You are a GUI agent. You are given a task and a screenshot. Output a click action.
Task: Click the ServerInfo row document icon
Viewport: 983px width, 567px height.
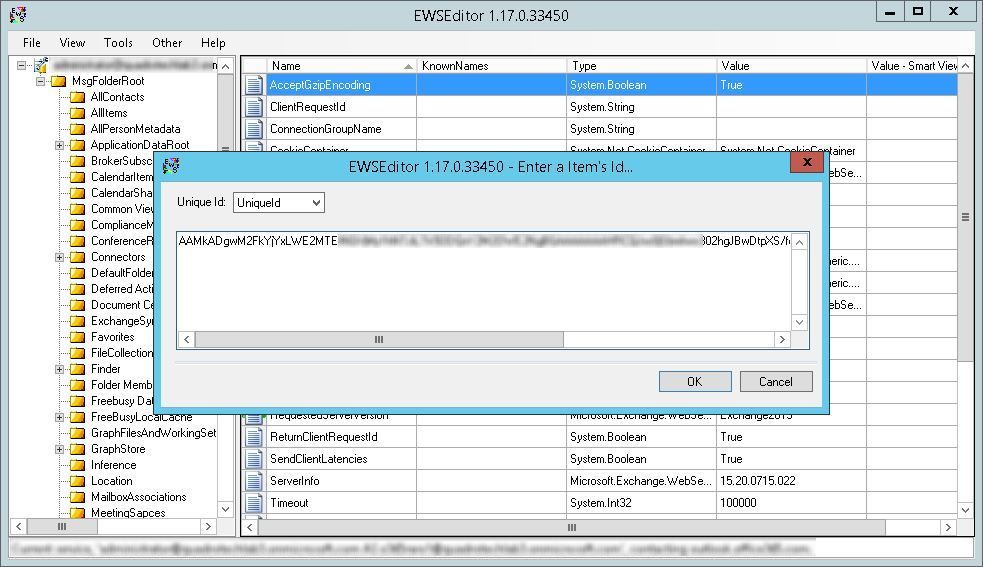point(254,480)
